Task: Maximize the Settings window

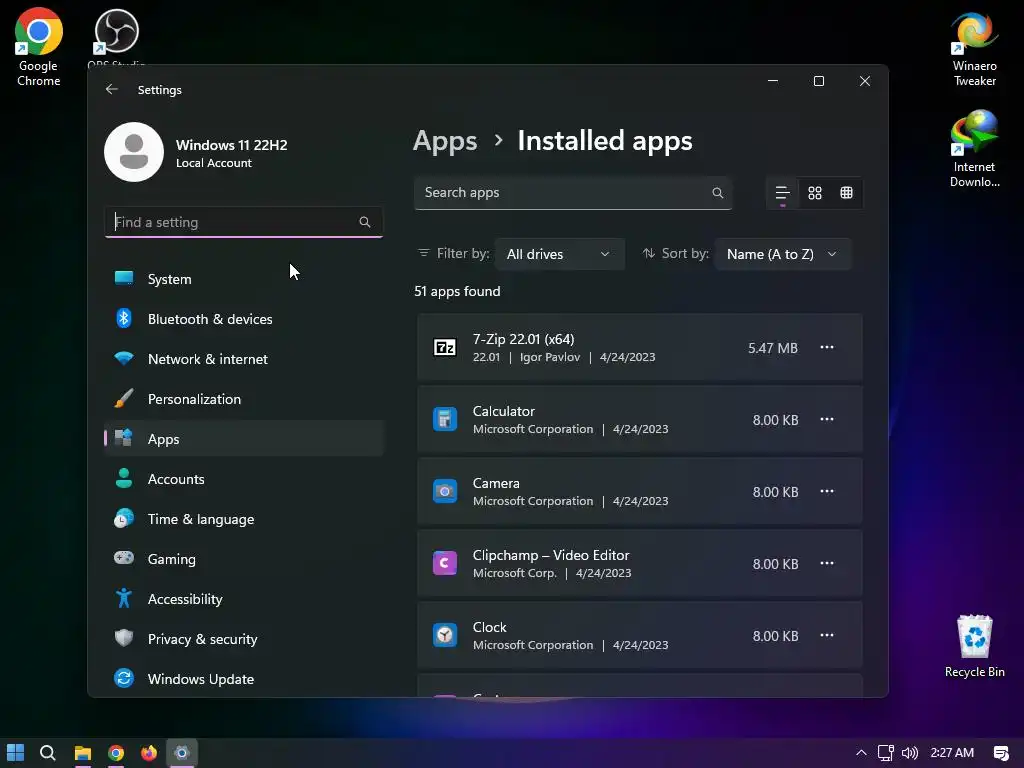Action: (819, 81)
